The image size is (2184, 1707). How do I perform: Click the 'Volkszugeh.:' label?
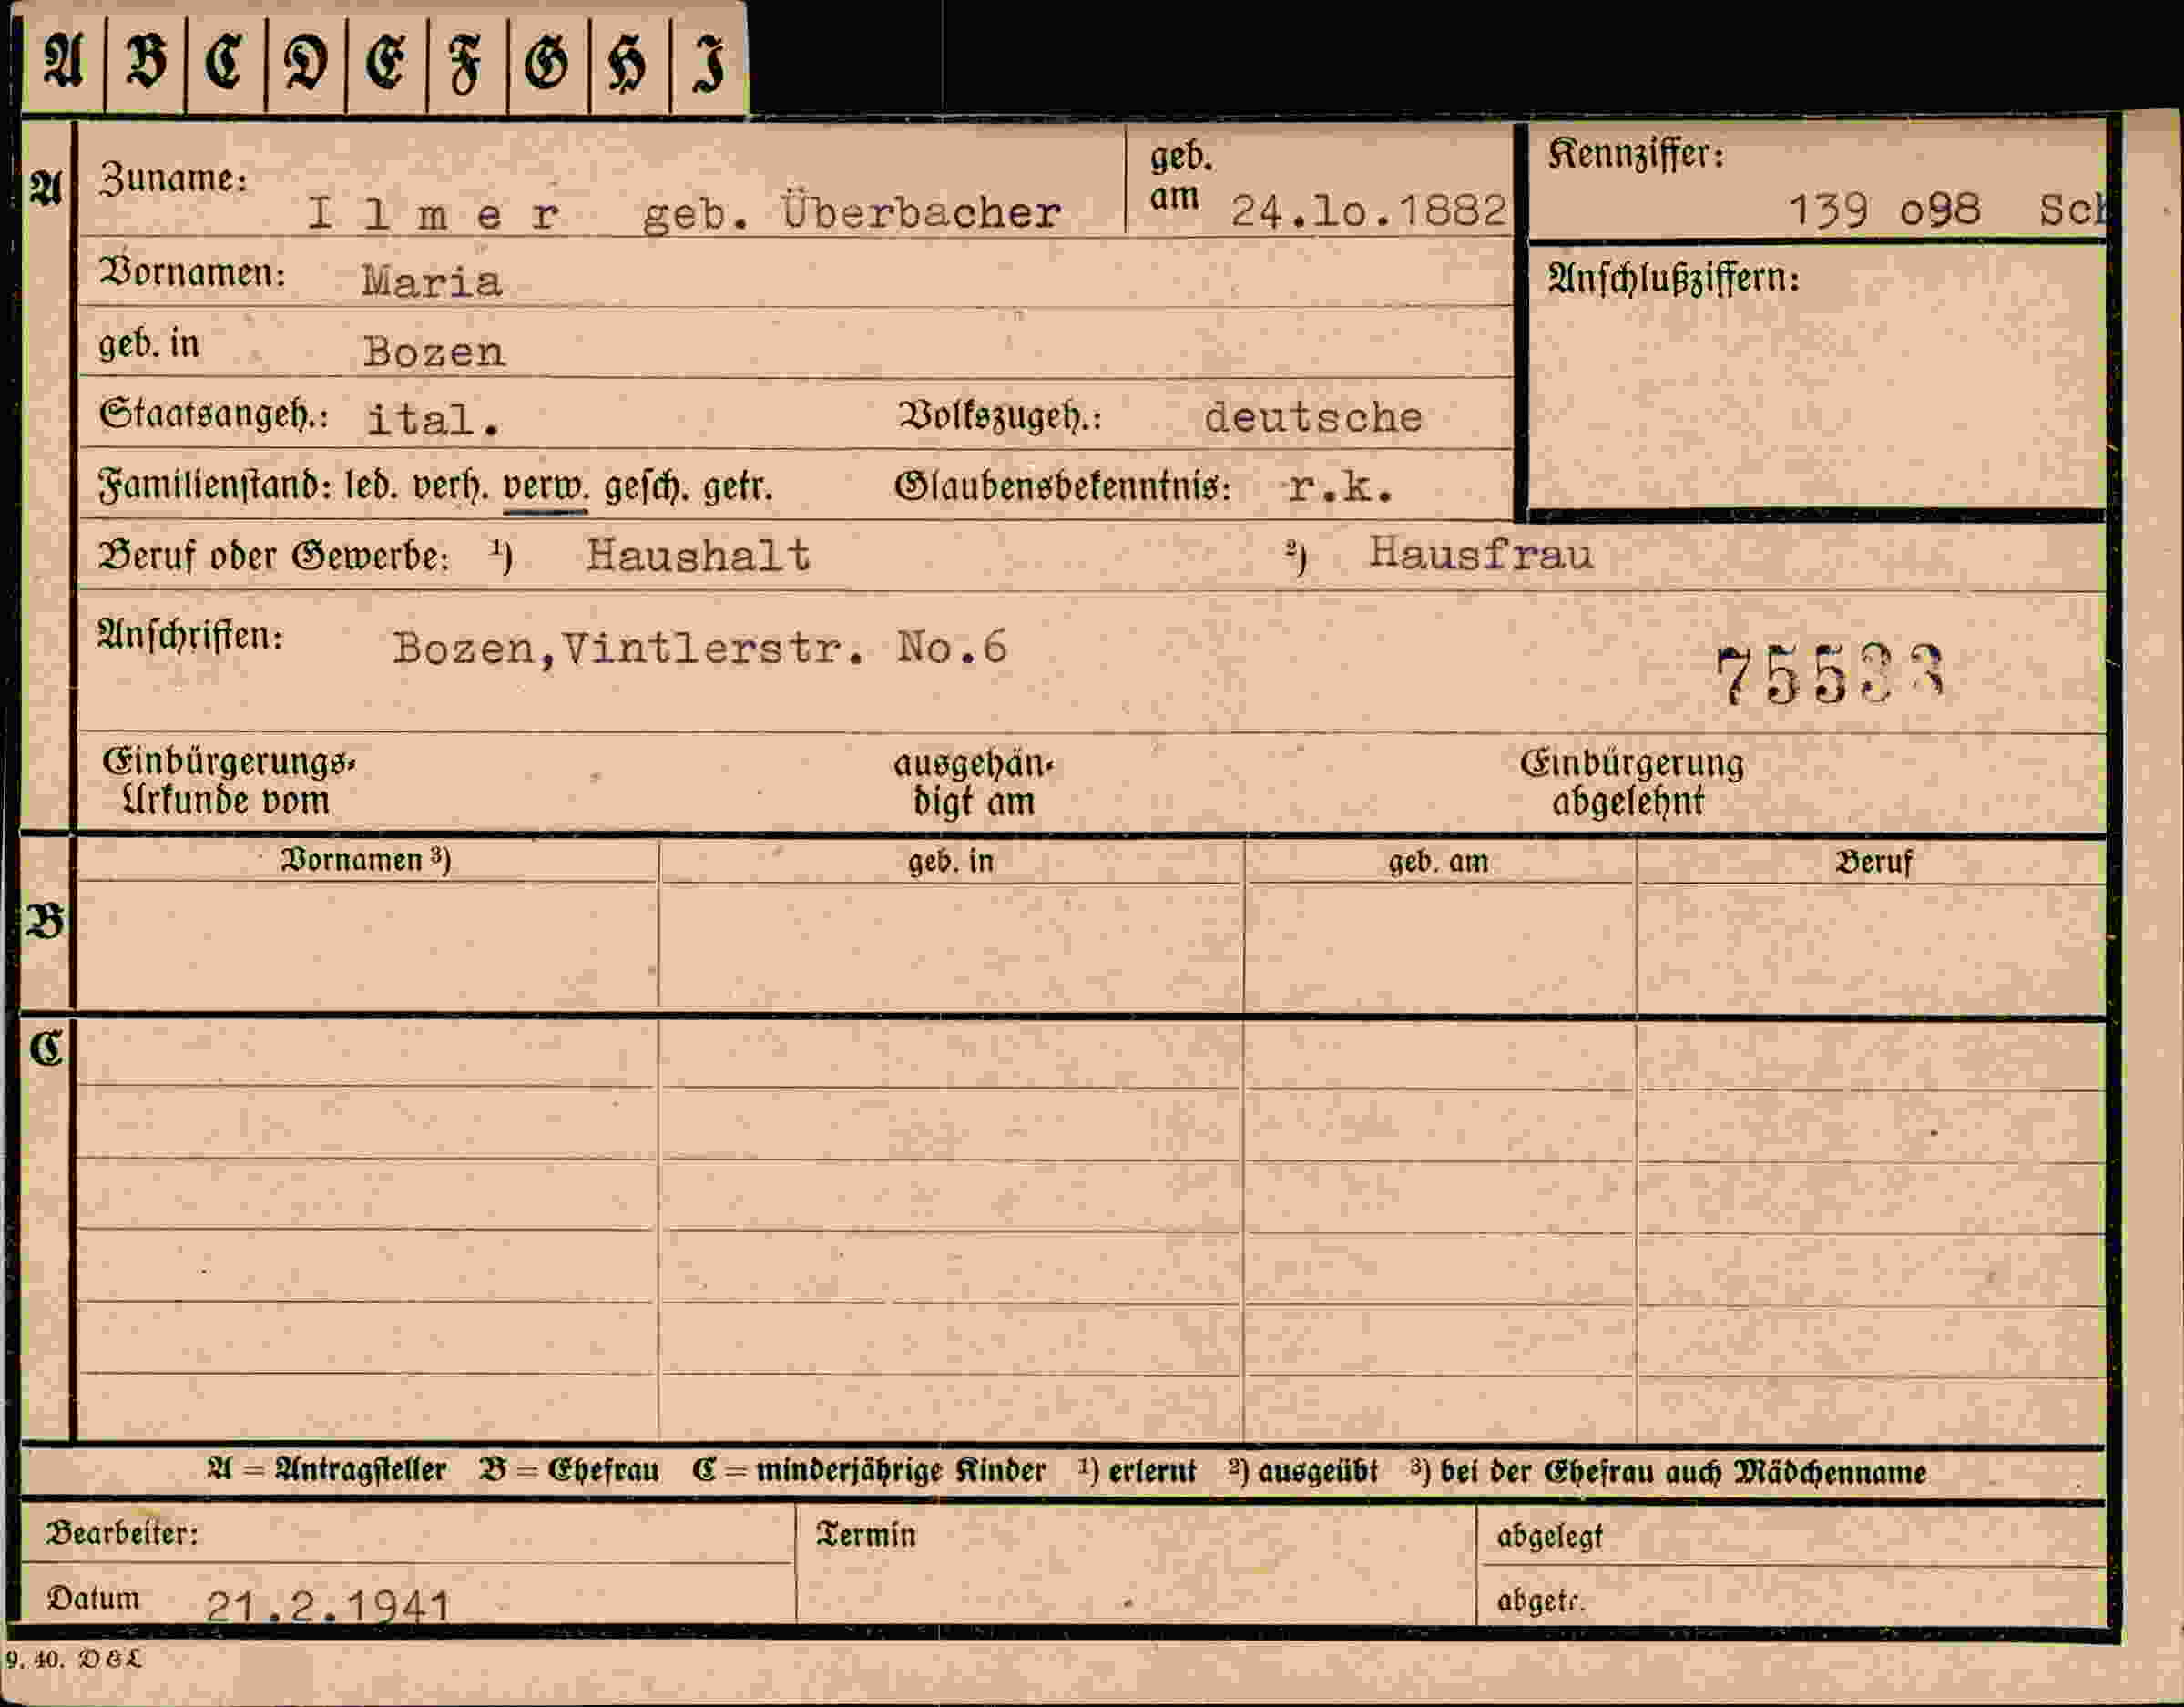[x=1000, y=416]
